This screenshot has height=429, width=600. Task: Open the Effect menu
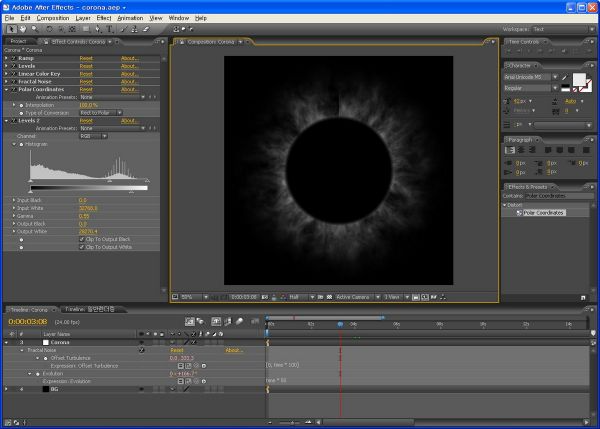tap(103, 18)
